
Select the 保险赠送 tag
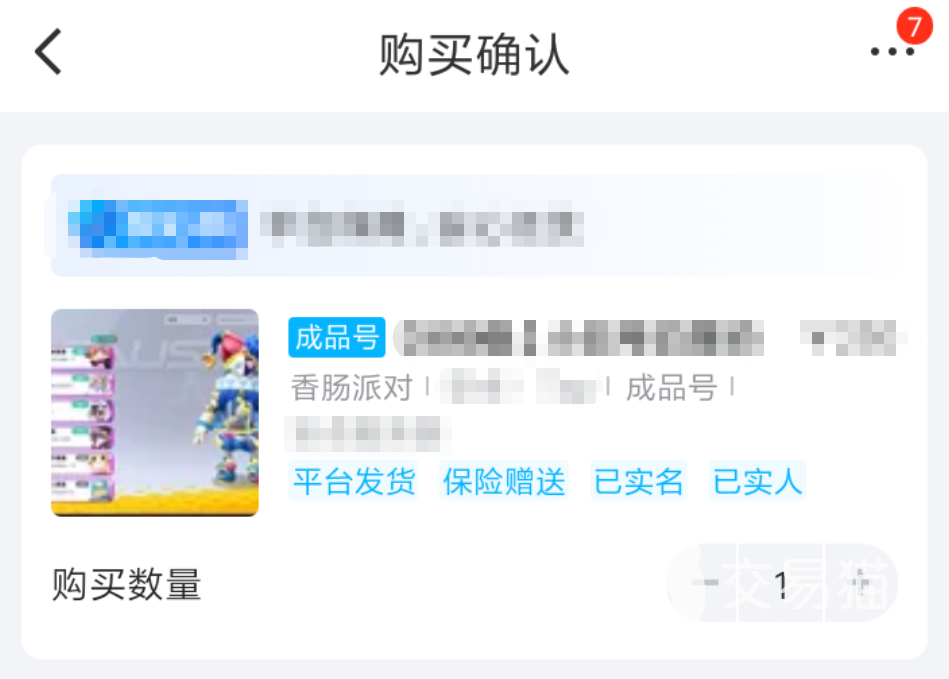click(x=504, y=481)
